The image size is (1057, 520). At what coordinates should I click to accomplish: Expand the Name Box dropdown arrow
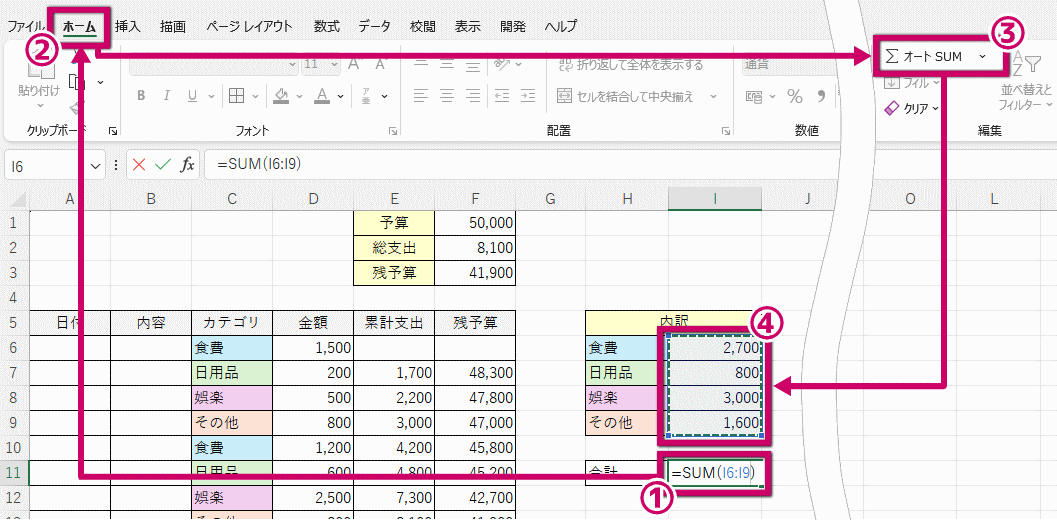(x=96, y=166)
